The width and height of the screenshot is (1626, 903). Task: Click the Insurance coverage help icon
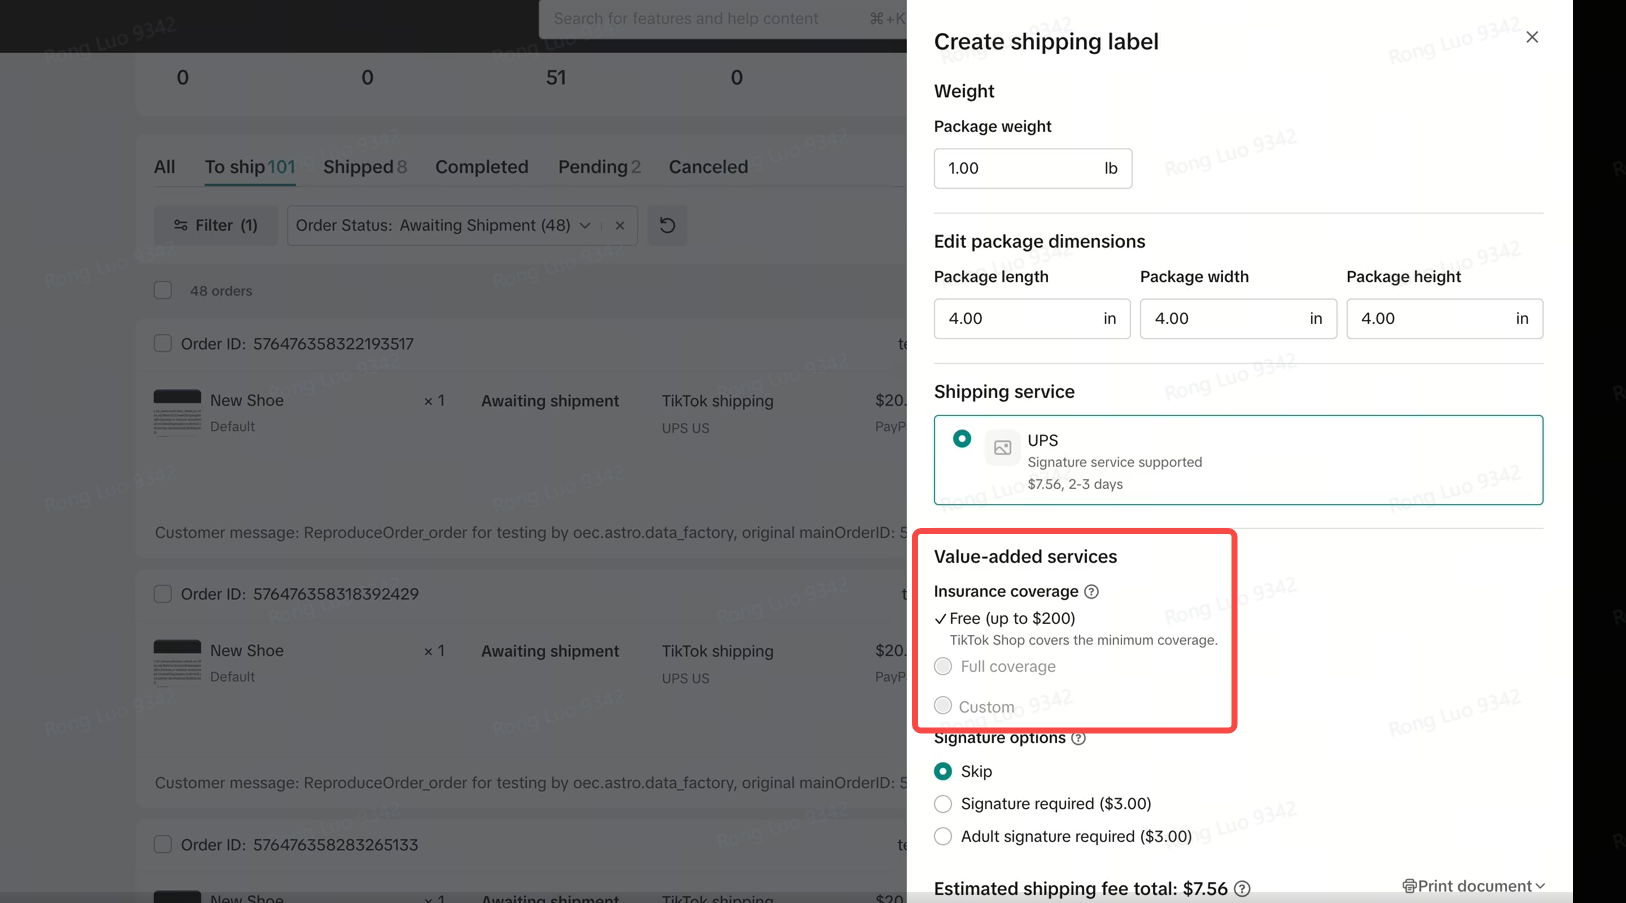1091,592
